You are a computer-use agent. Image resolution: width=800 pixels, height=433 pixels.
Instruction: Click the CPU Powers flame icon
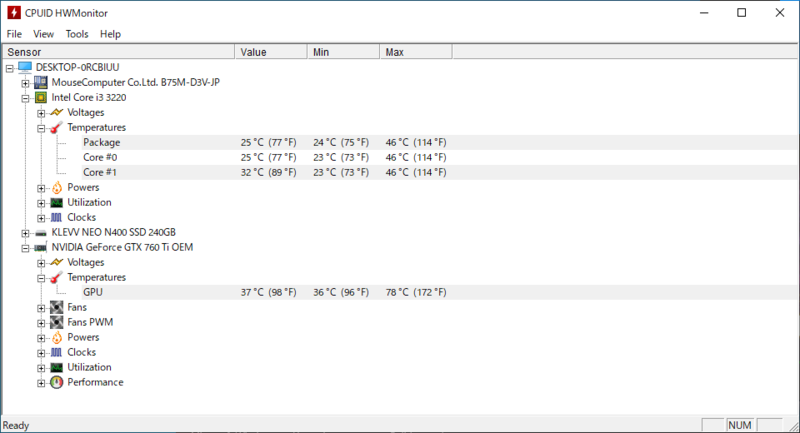[57, 187]
